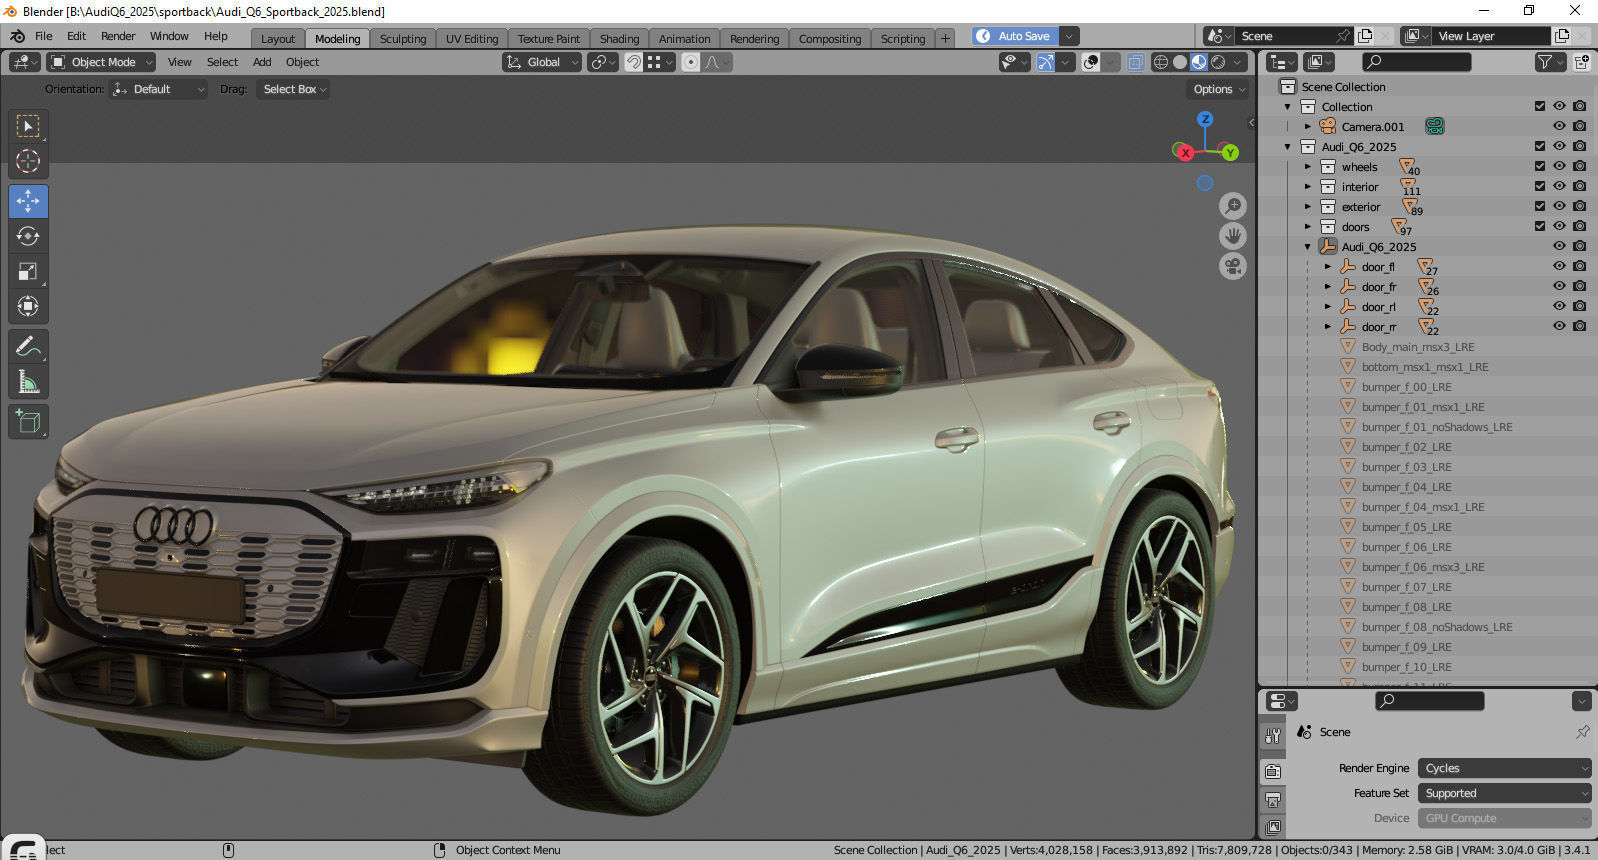Add a new workspace with plus button
The width and height of the screenshot is (1598, 860).
[x=945, y=39]
